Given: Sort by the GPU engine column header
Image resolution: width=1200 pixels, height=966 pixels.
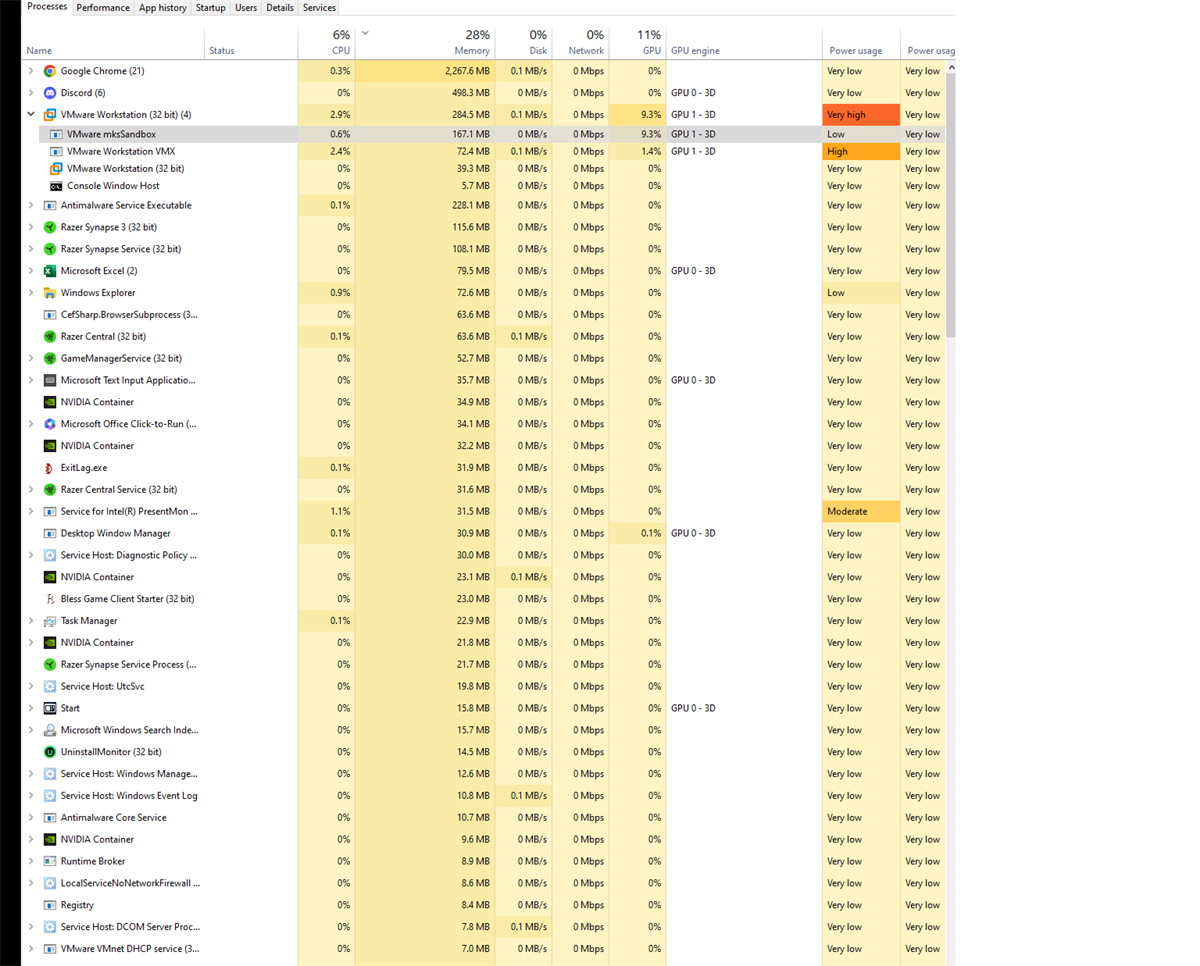Looking at the screenshot, I should click(744, 43).
